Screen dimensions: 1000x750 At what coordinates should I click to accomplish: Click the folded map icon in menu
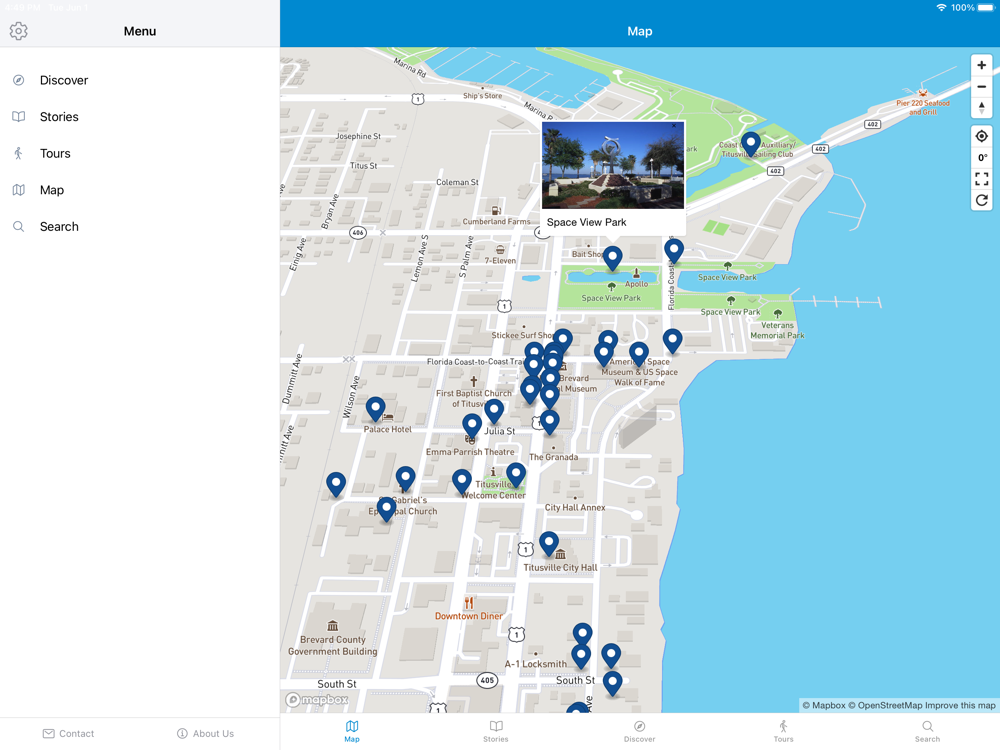click(x=18, y=190)
